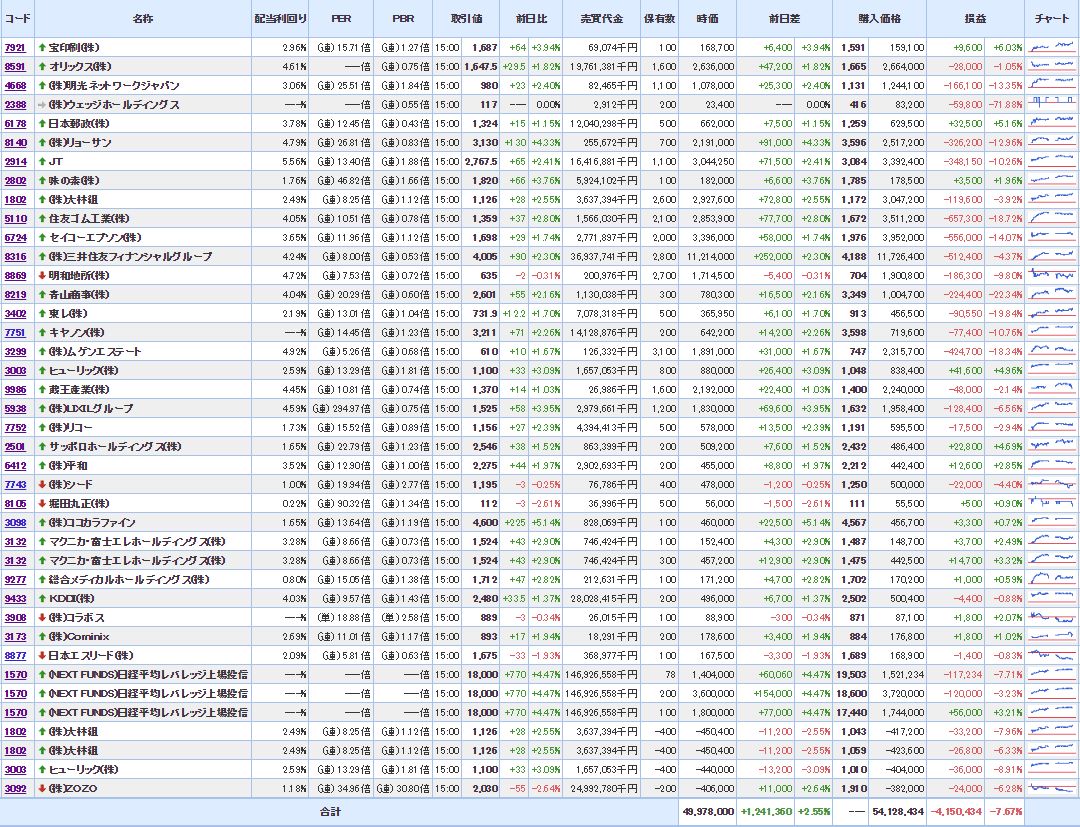Open stock code link 8316
This screenshot has height=827, width=1080.
tap(15, 257)
